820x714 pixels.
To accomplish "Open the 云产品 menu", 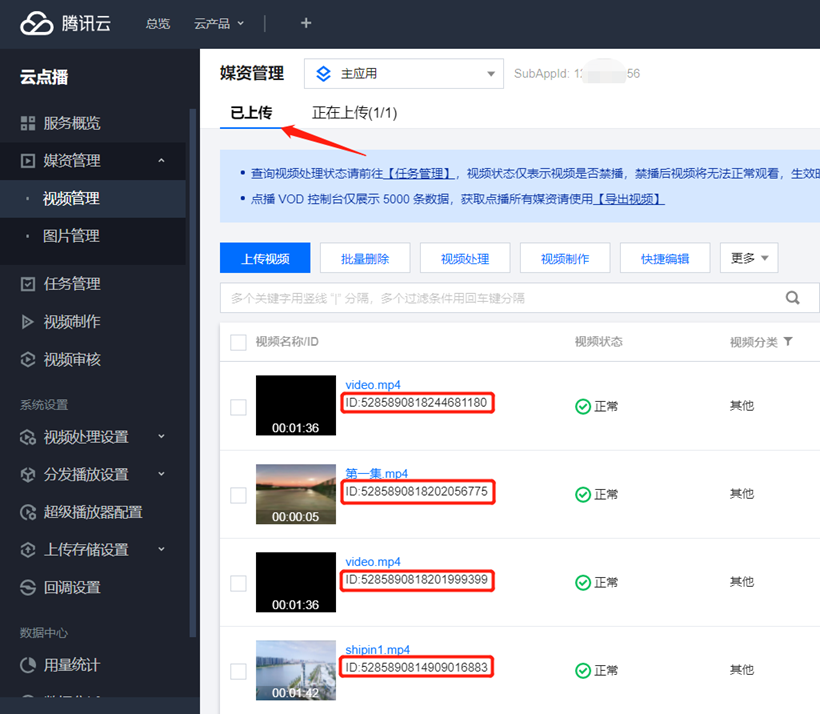I will click(218, 23).
